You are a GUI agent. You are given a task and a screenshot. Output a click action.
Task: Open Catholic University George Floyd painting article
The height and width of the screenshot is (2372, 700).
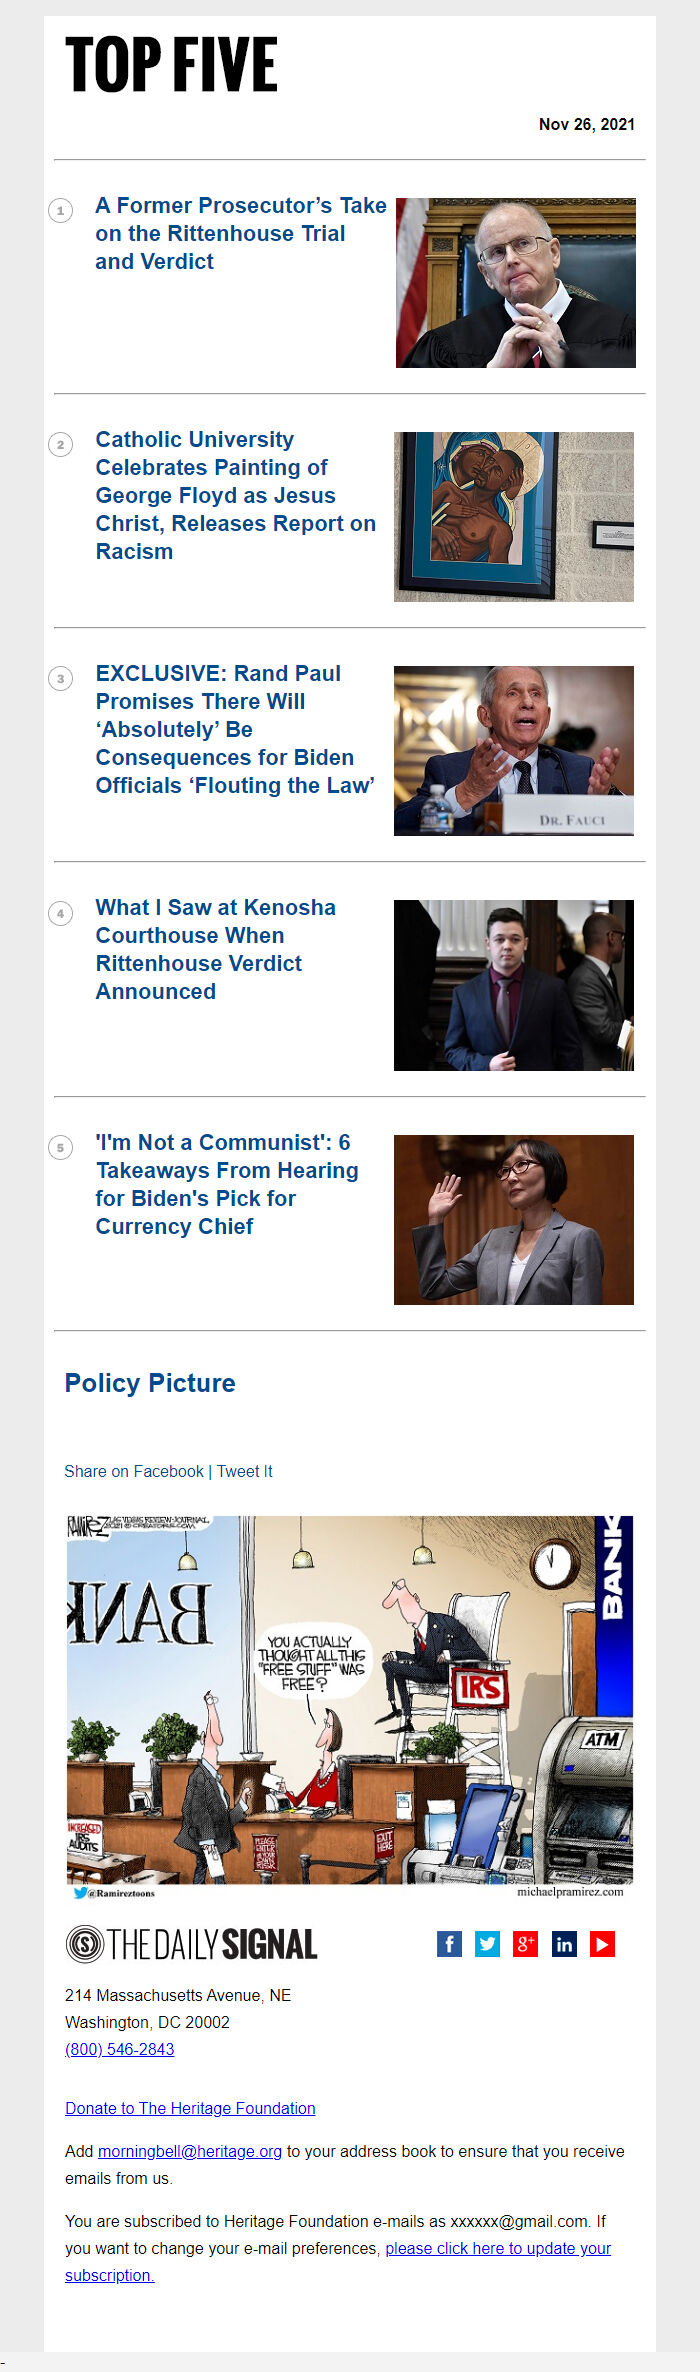tap(236, 495)
